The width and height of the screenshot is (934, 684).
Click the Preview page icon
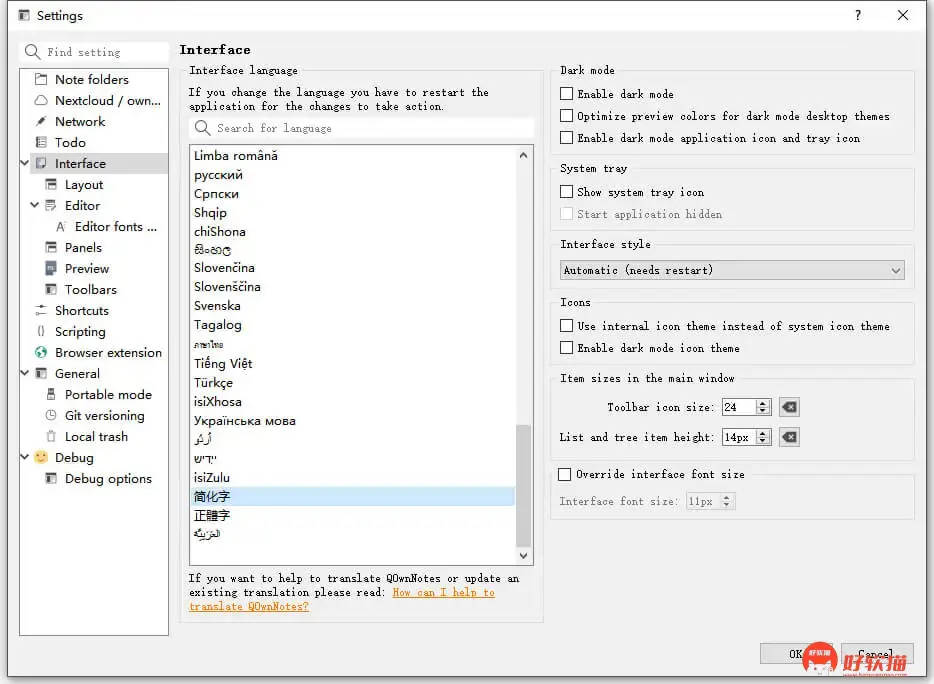(x=51, y=268)
